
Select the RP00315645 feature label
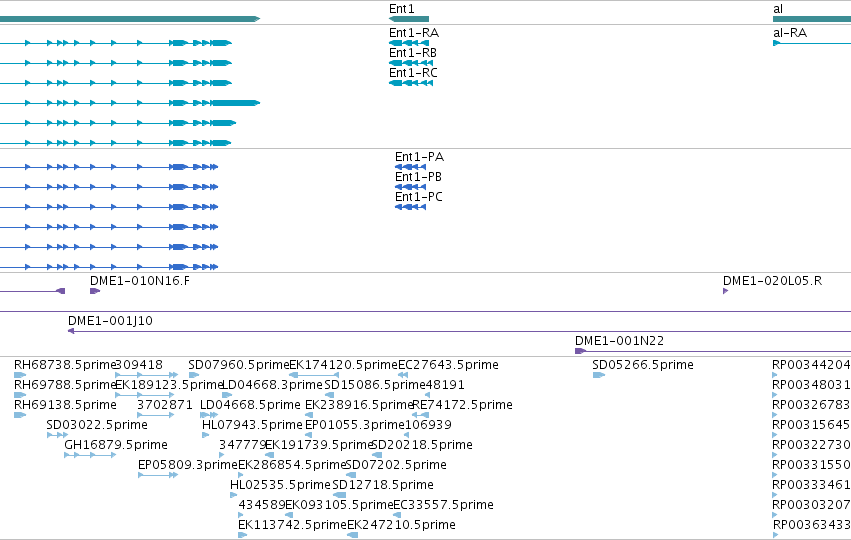(811, 425)
